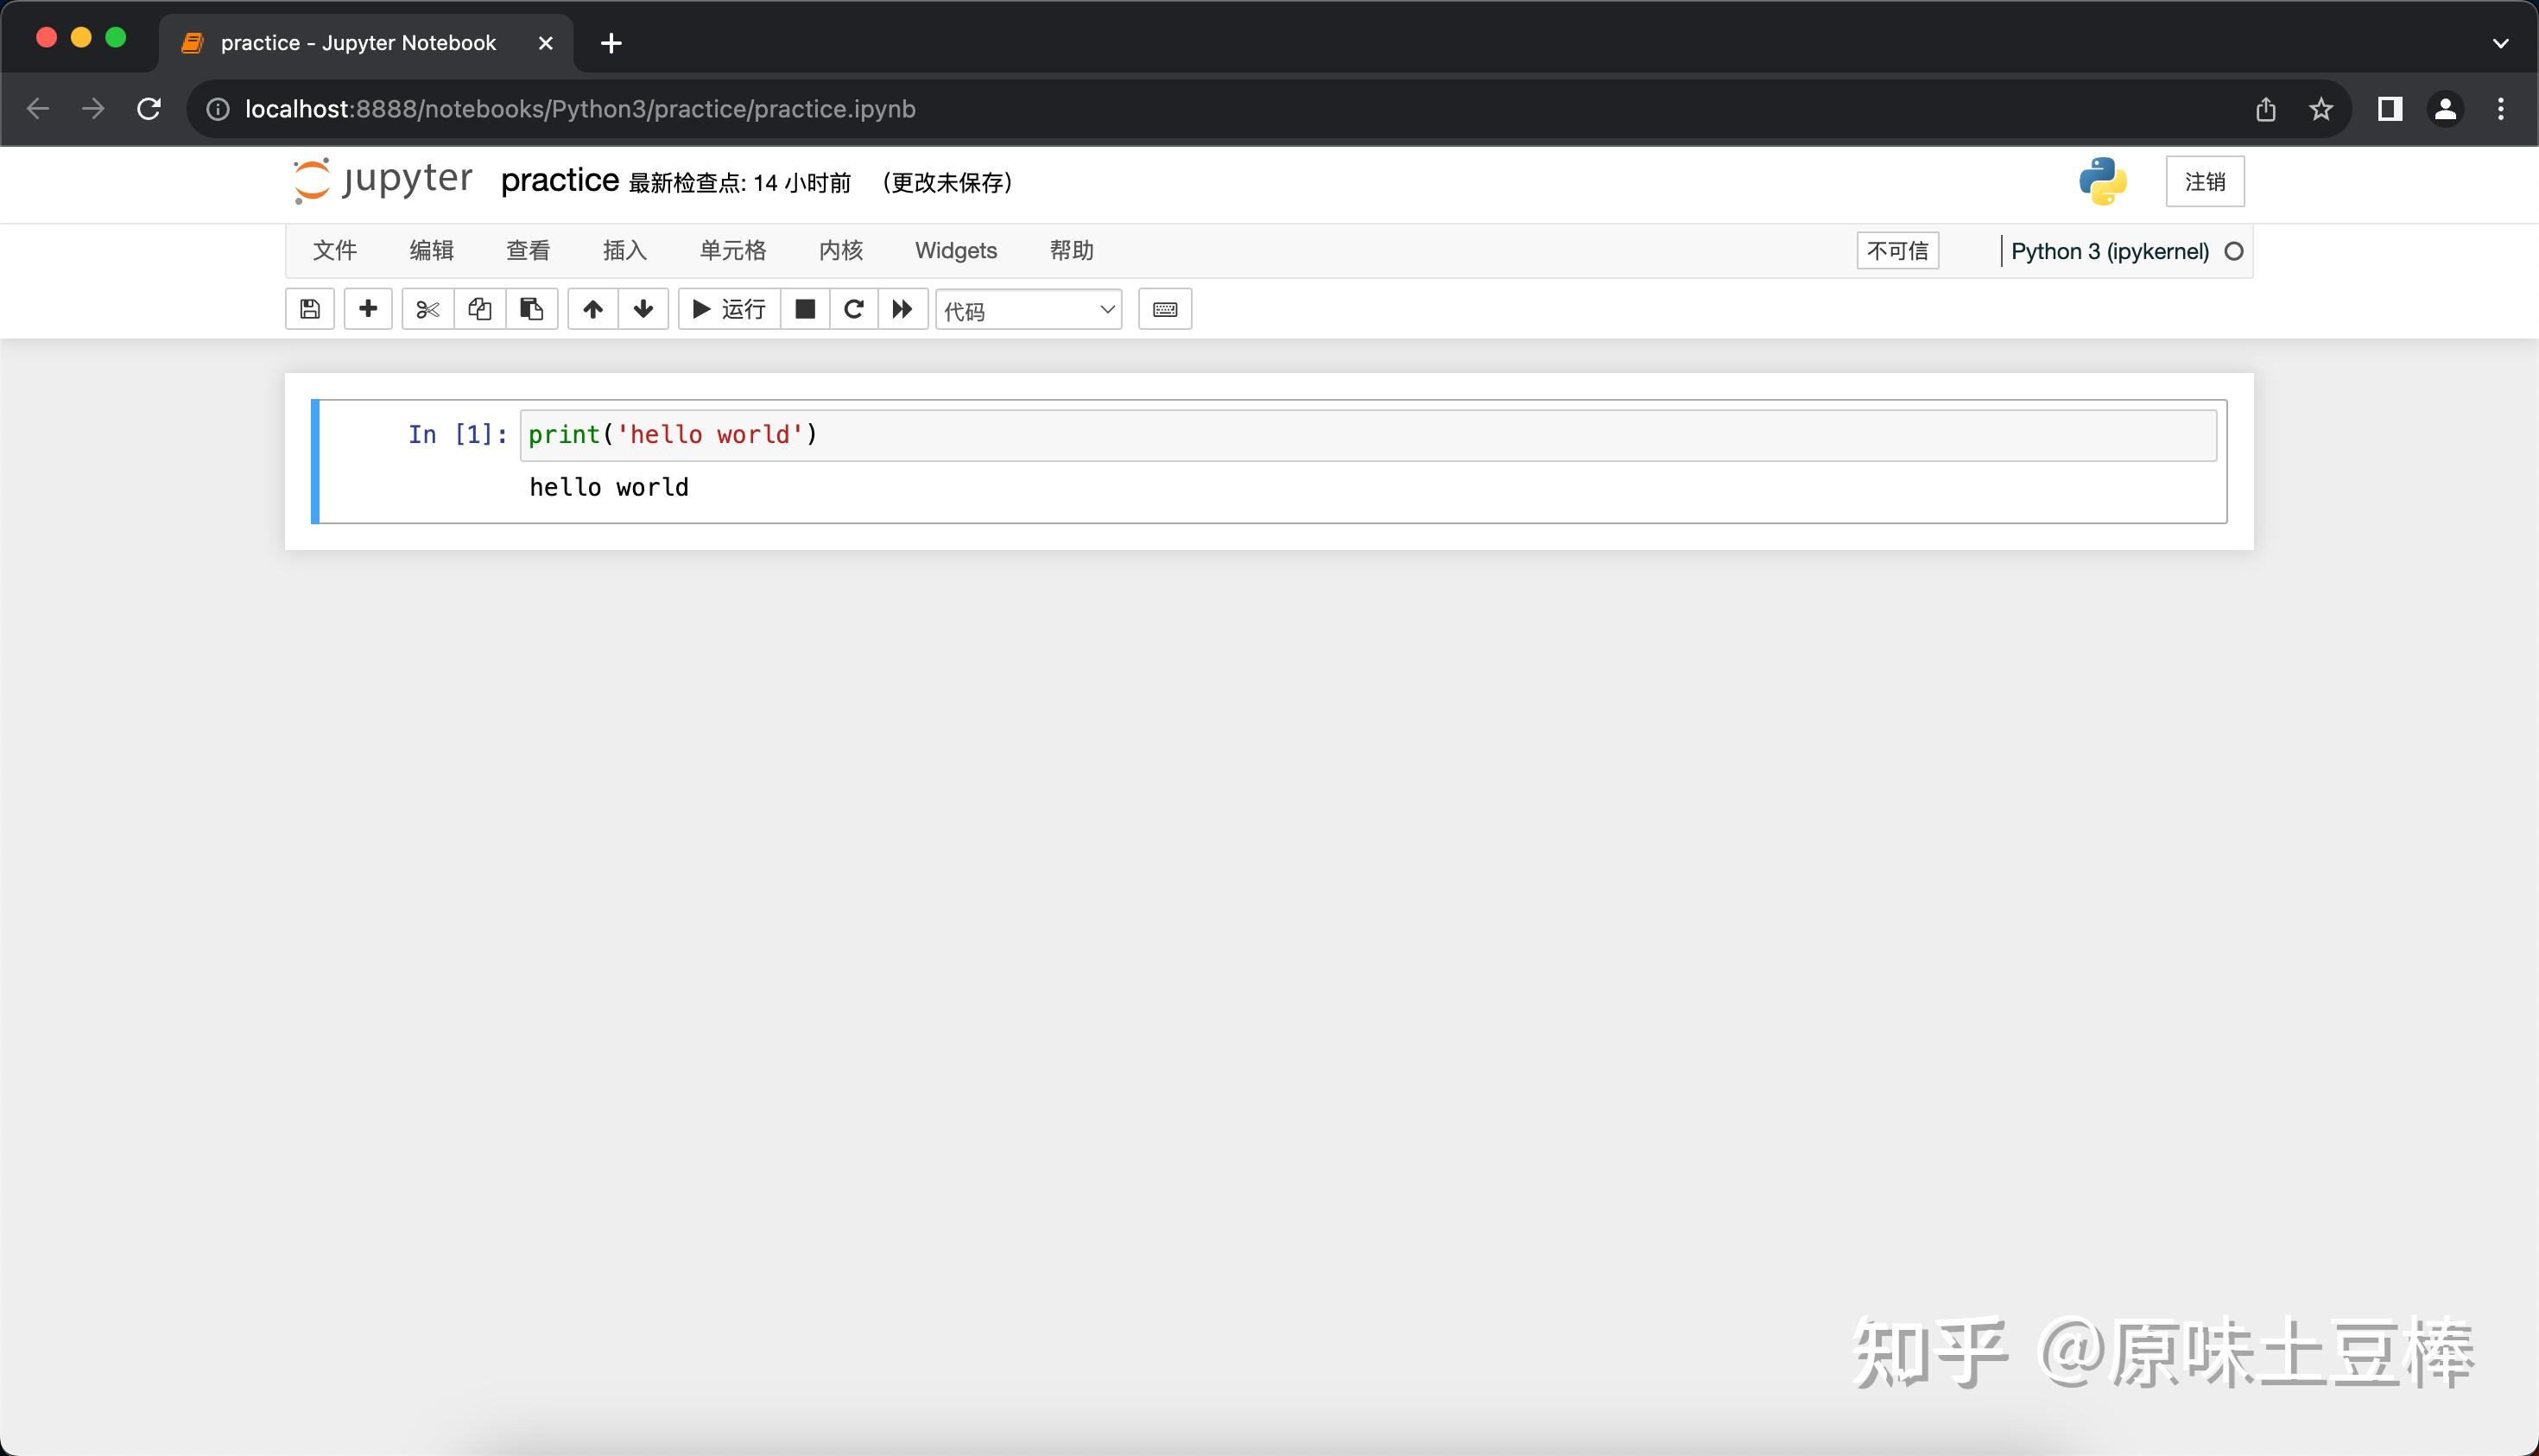
Task: Open the 文件 menu
Action: pyautogui.click(x=334, y=250)
